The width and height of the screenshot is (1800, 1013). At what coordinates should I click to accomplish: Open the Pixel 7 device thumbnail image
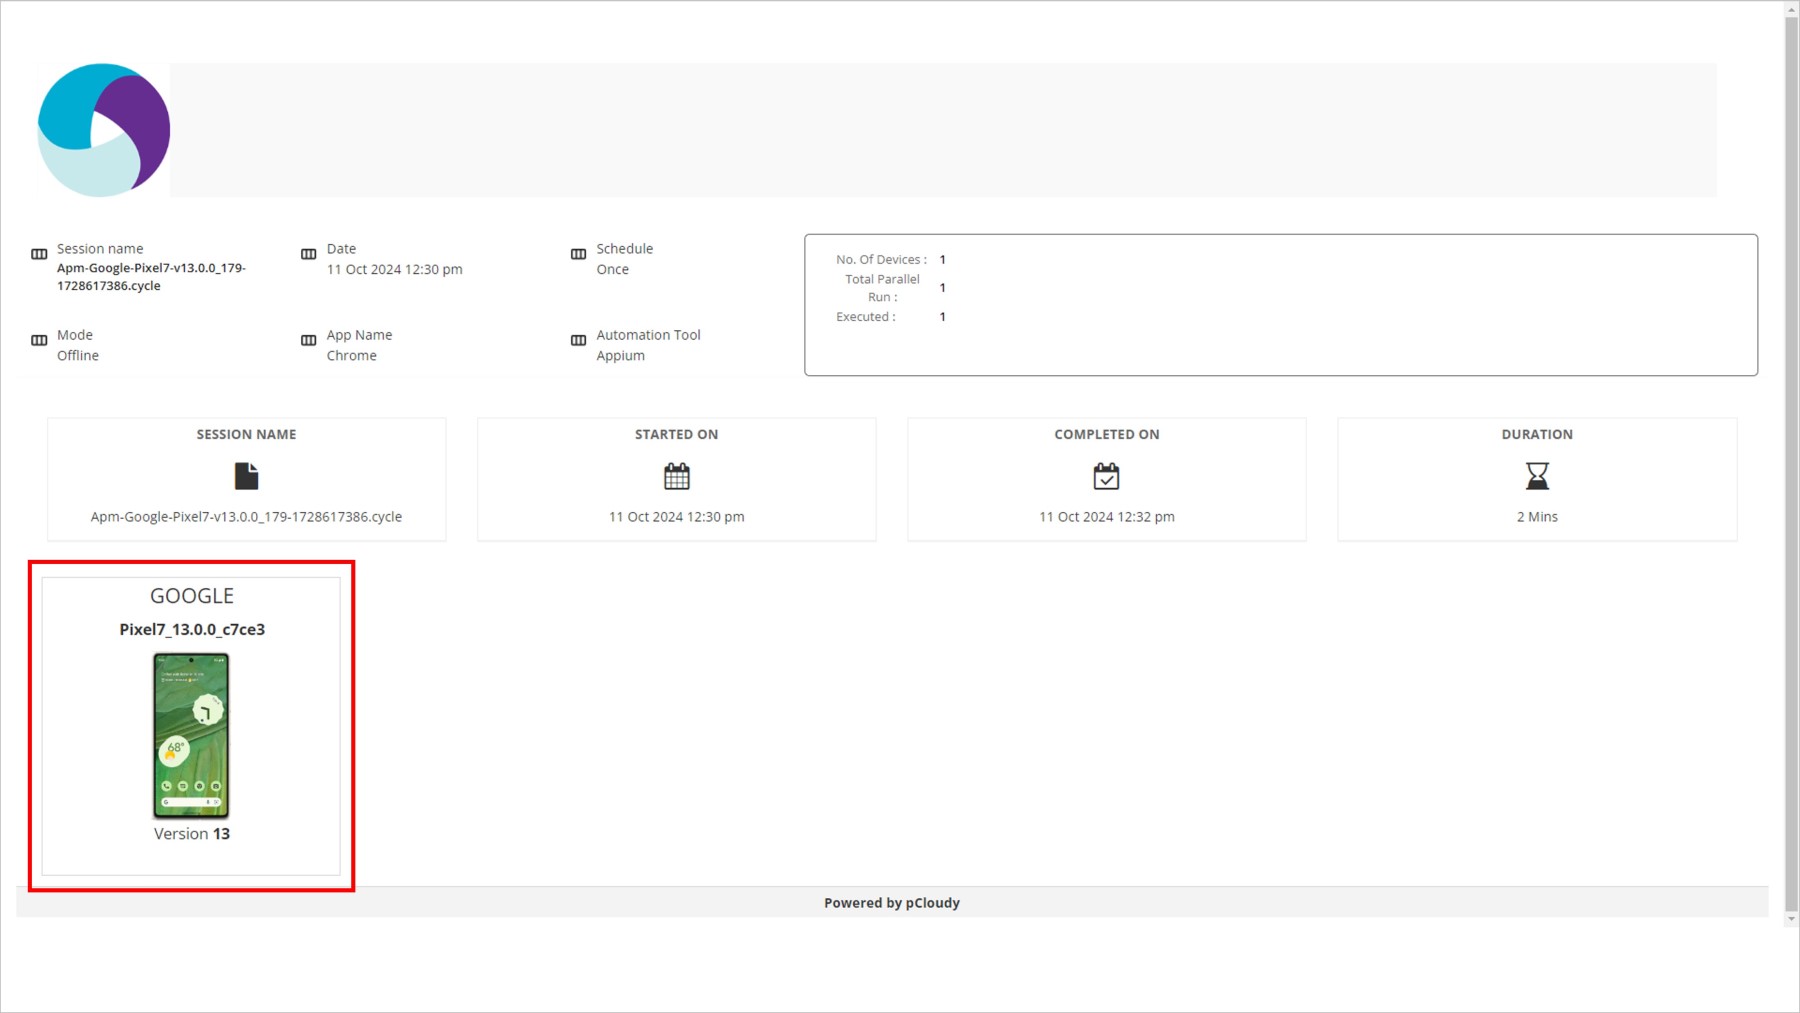click(x=191, y=735)
